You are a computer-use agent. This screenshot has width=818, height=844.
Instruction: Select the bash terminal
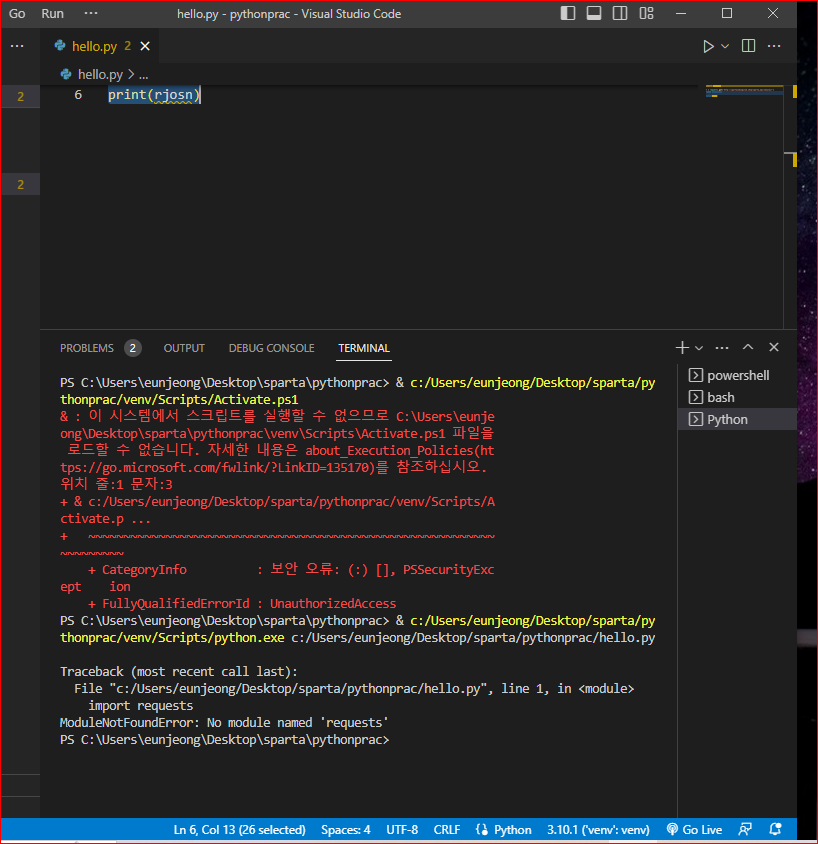(737, 397)
